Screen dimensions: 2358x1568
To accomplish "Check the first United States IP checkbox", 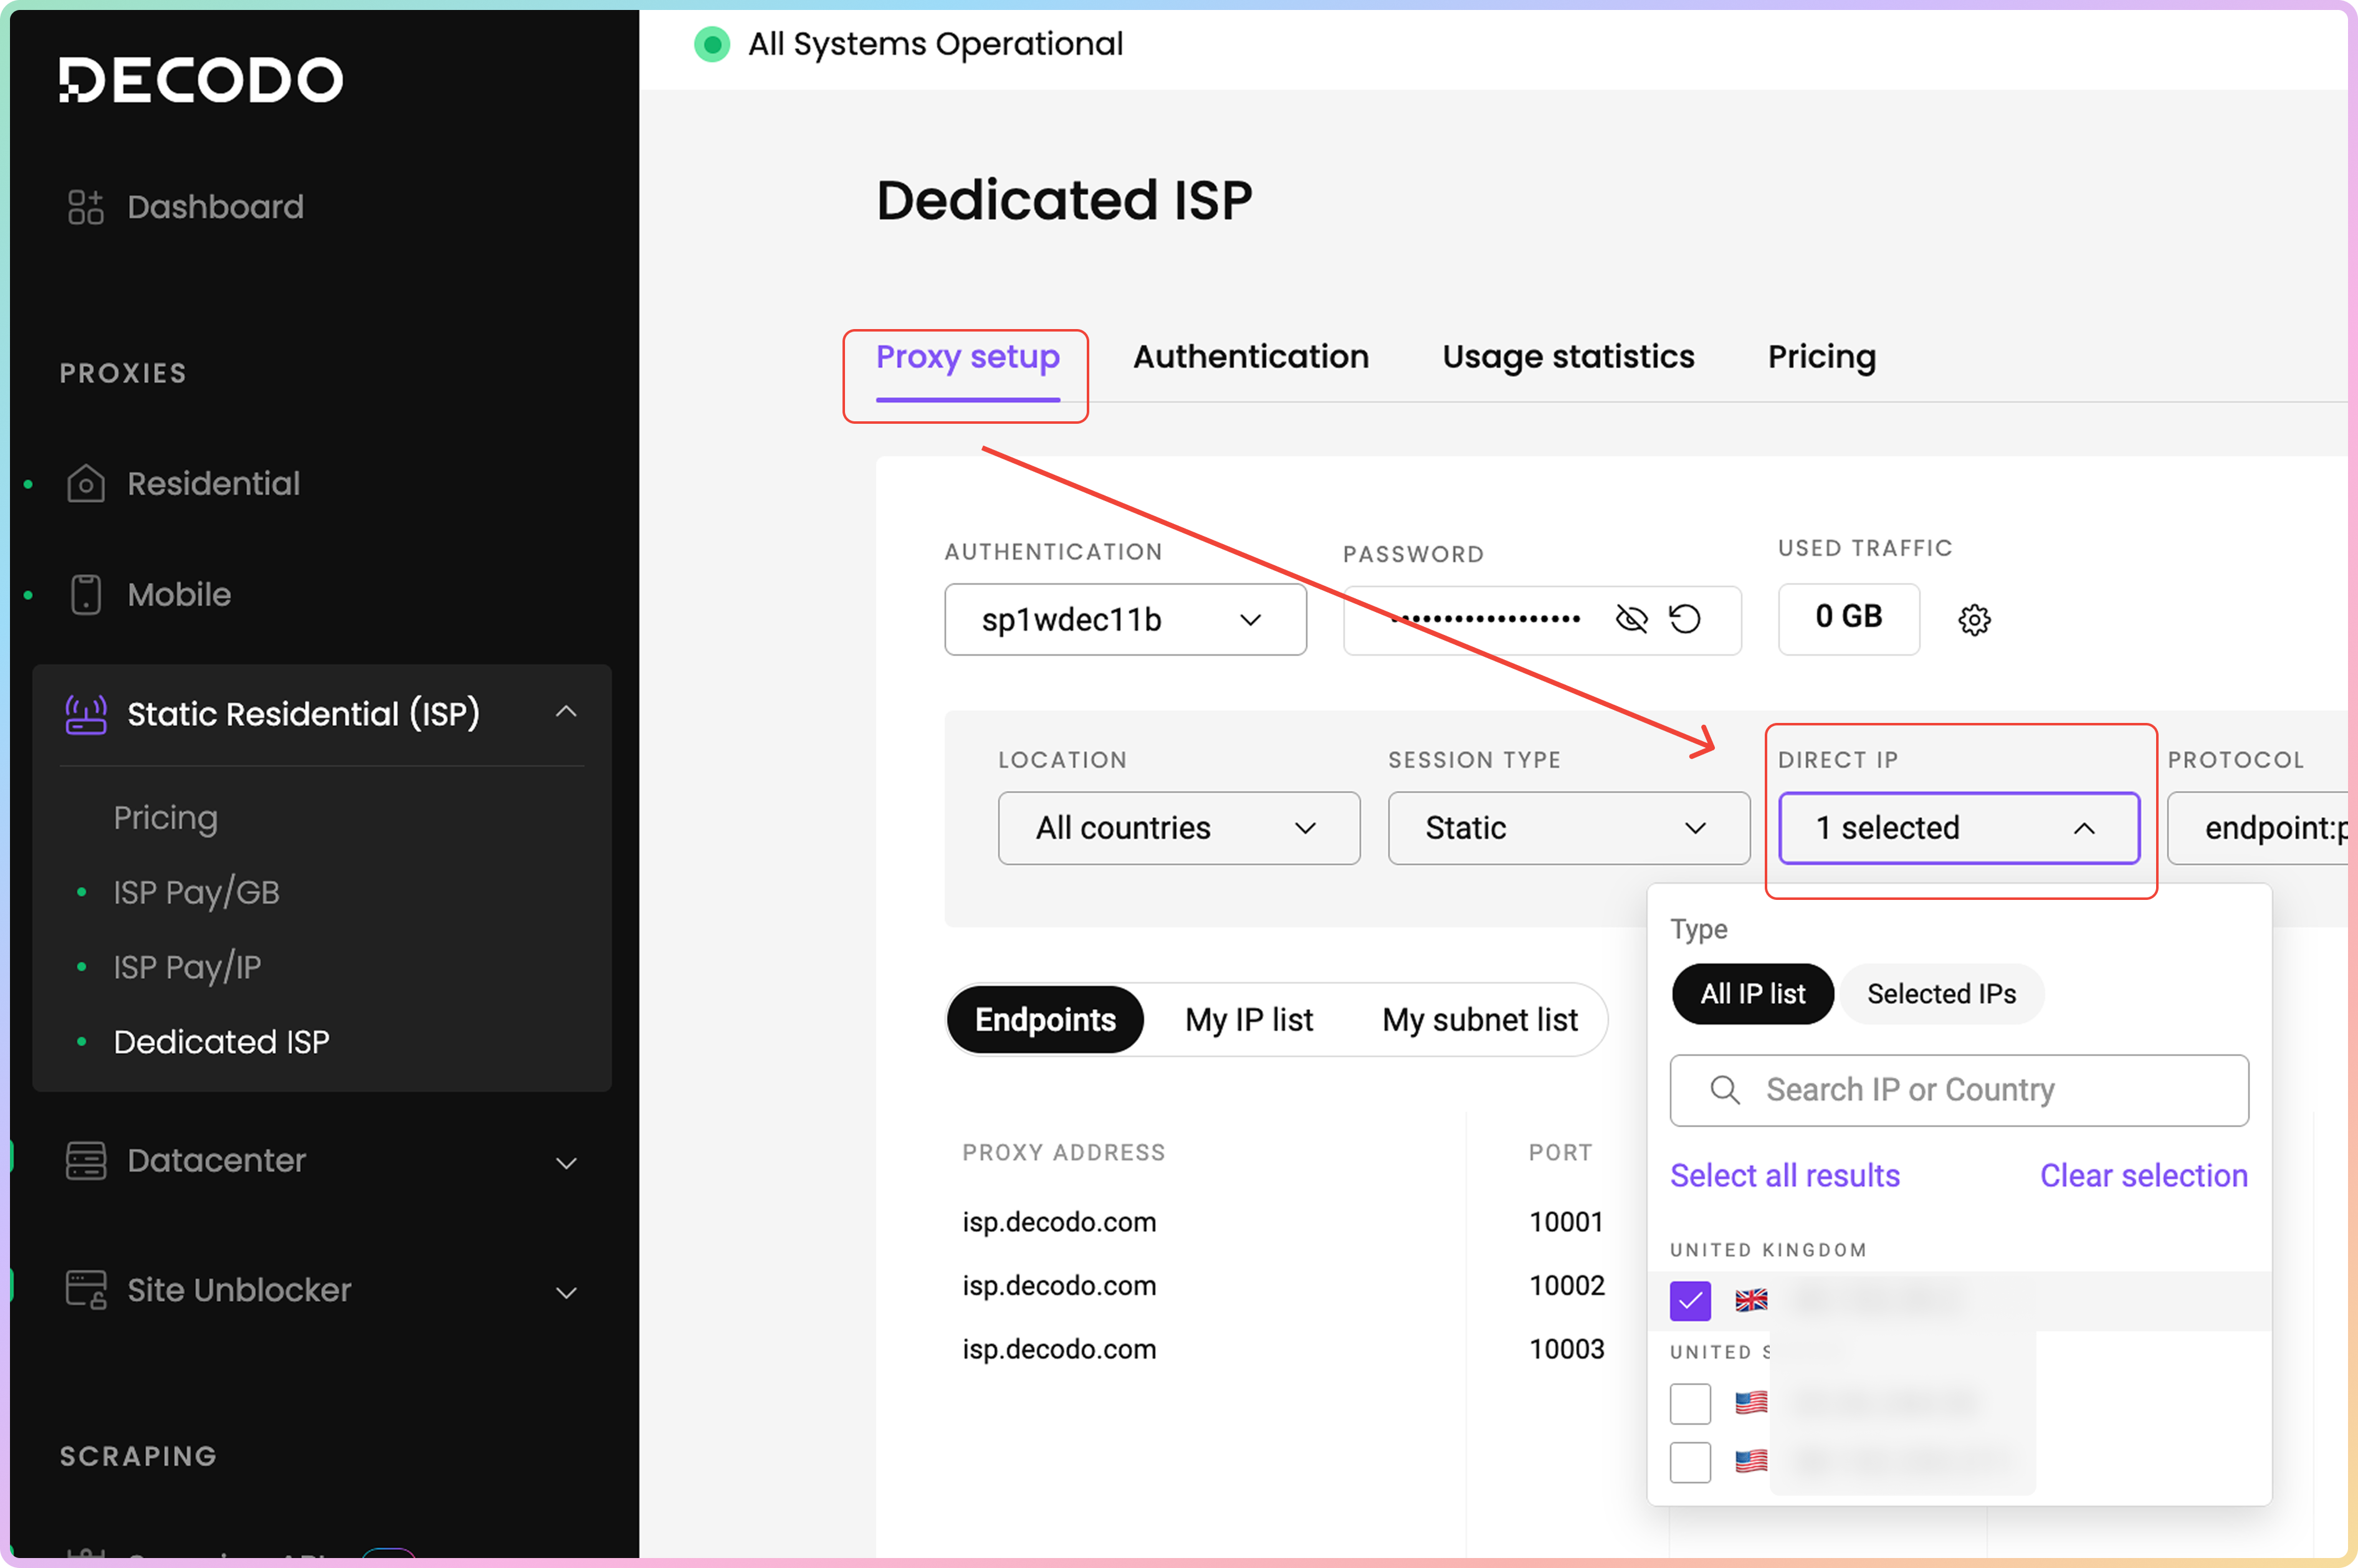I will (1690, 1403).
